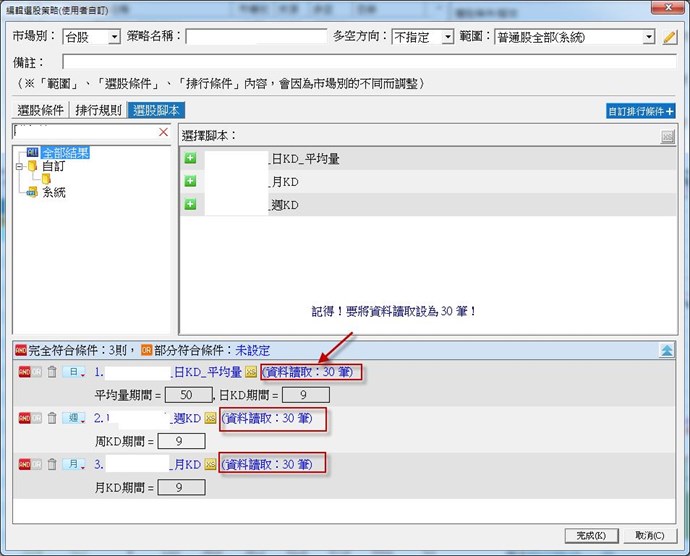Click trash icon for 週KD condition
The image size is (690, 556).
point(52,418)
